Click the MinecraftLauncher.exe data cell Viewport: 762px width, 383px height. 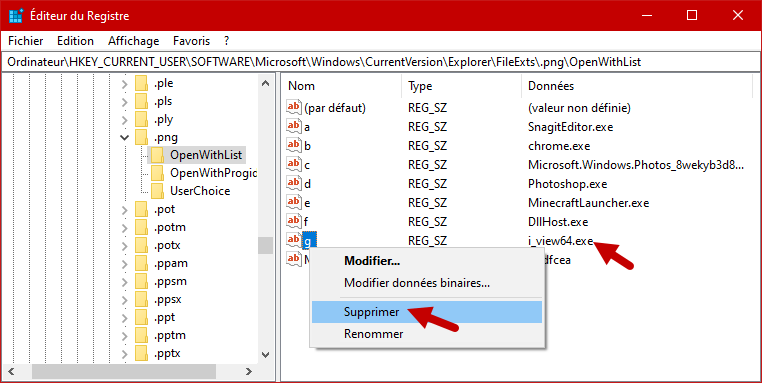(589, 203)
